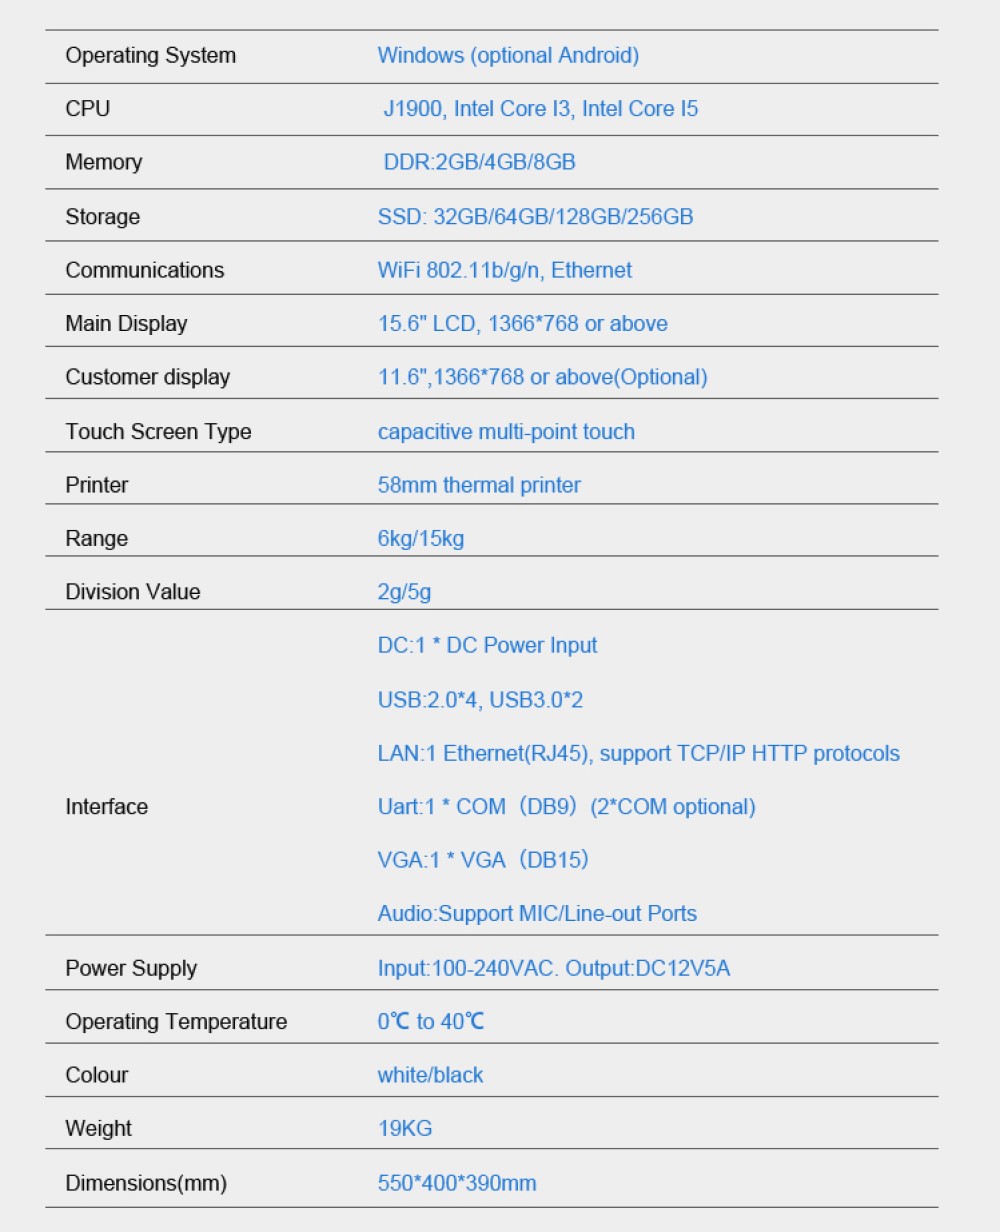
Task: Click the Customer display value text
Action: pos(542,377)
